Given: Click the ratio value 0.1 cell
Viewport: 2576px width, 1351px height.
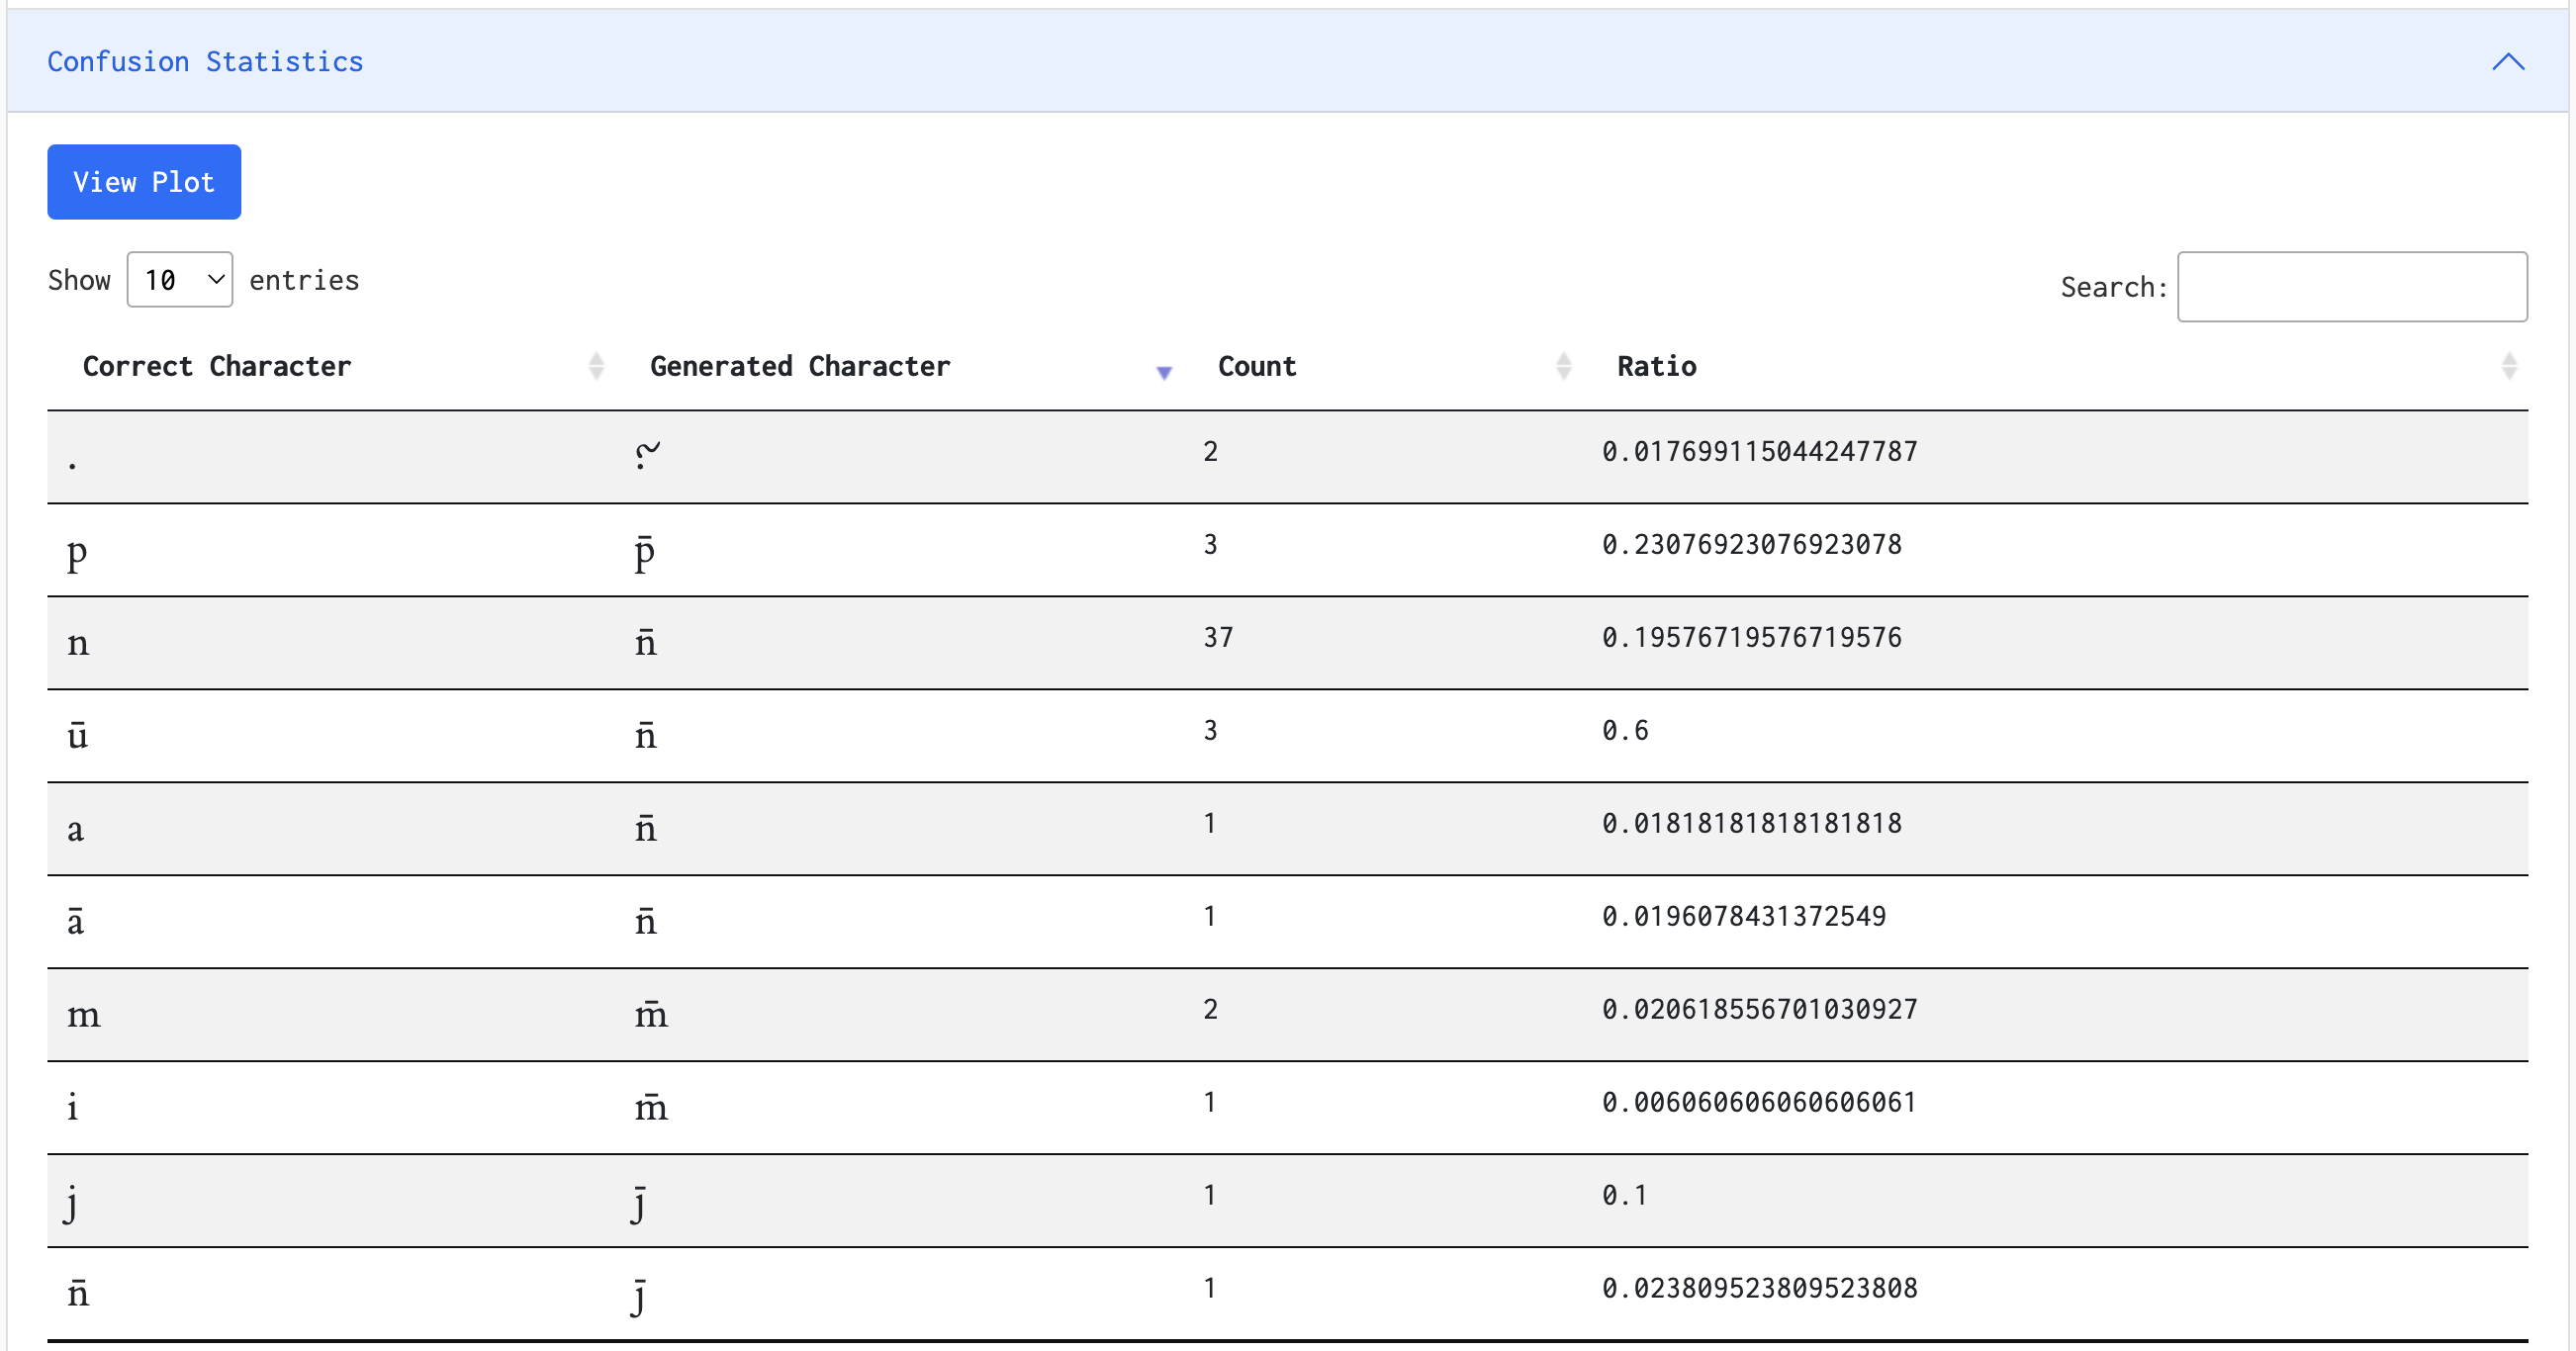Looking at the screenshot, I should pos(1624,1196).
